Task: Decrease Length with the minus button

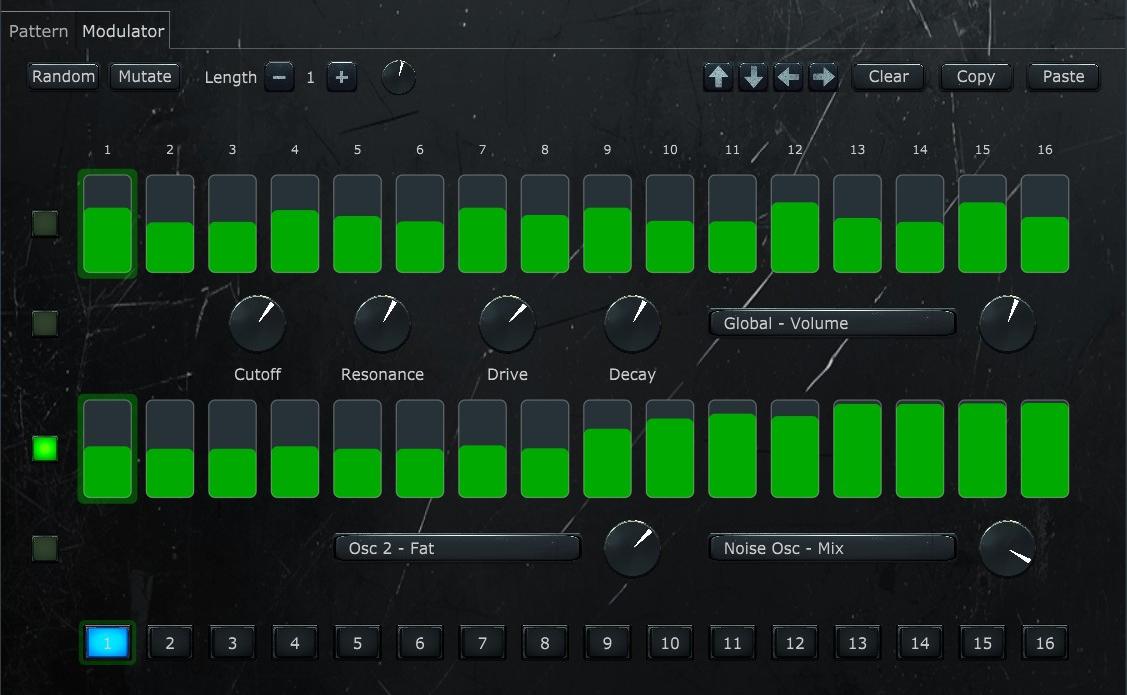Action: point(279,77)
